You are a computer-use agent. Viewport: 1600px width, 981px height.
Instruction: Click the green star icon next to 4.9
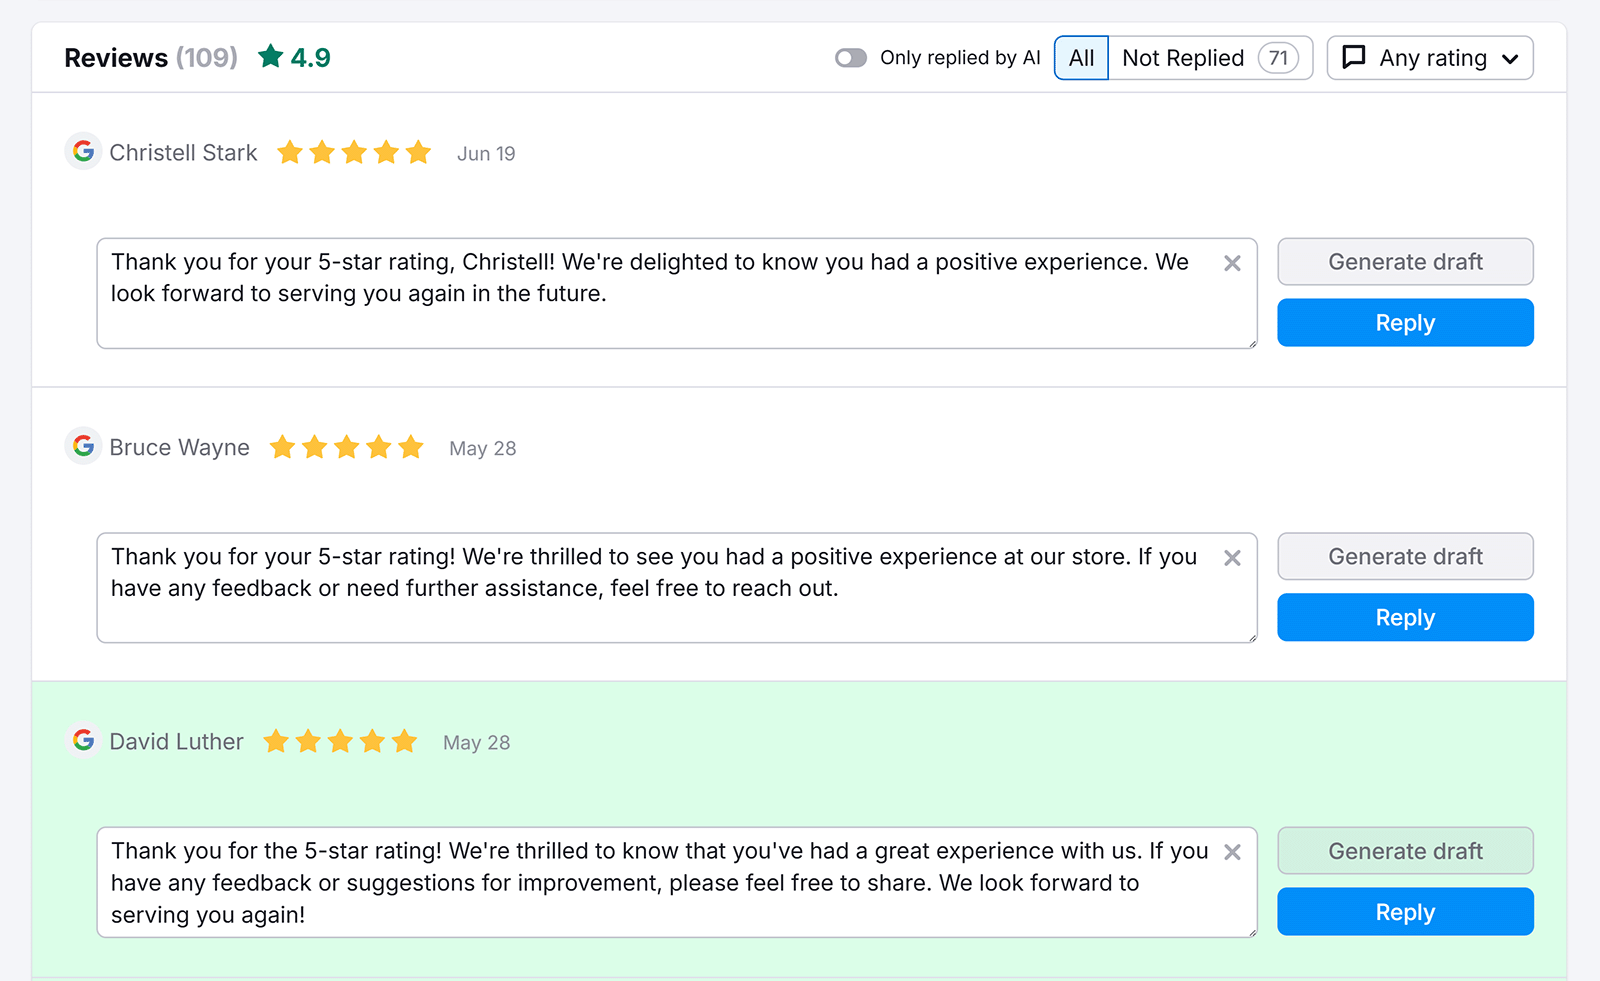268,57
